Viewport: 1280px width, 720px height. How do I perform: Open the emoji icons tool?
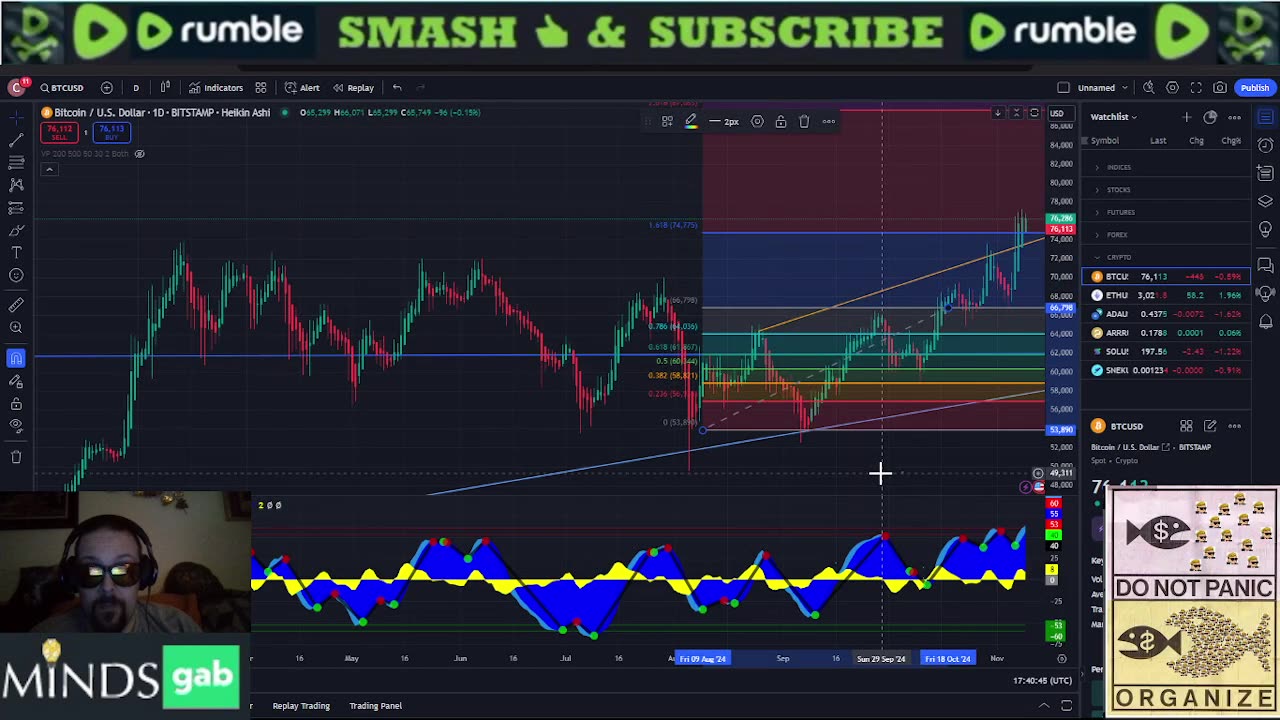tap(16, 276)
